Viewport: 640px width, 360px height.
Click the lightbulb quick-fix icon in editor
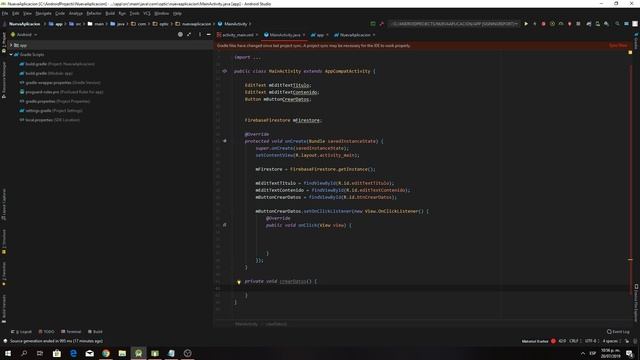tap(239, 282)
